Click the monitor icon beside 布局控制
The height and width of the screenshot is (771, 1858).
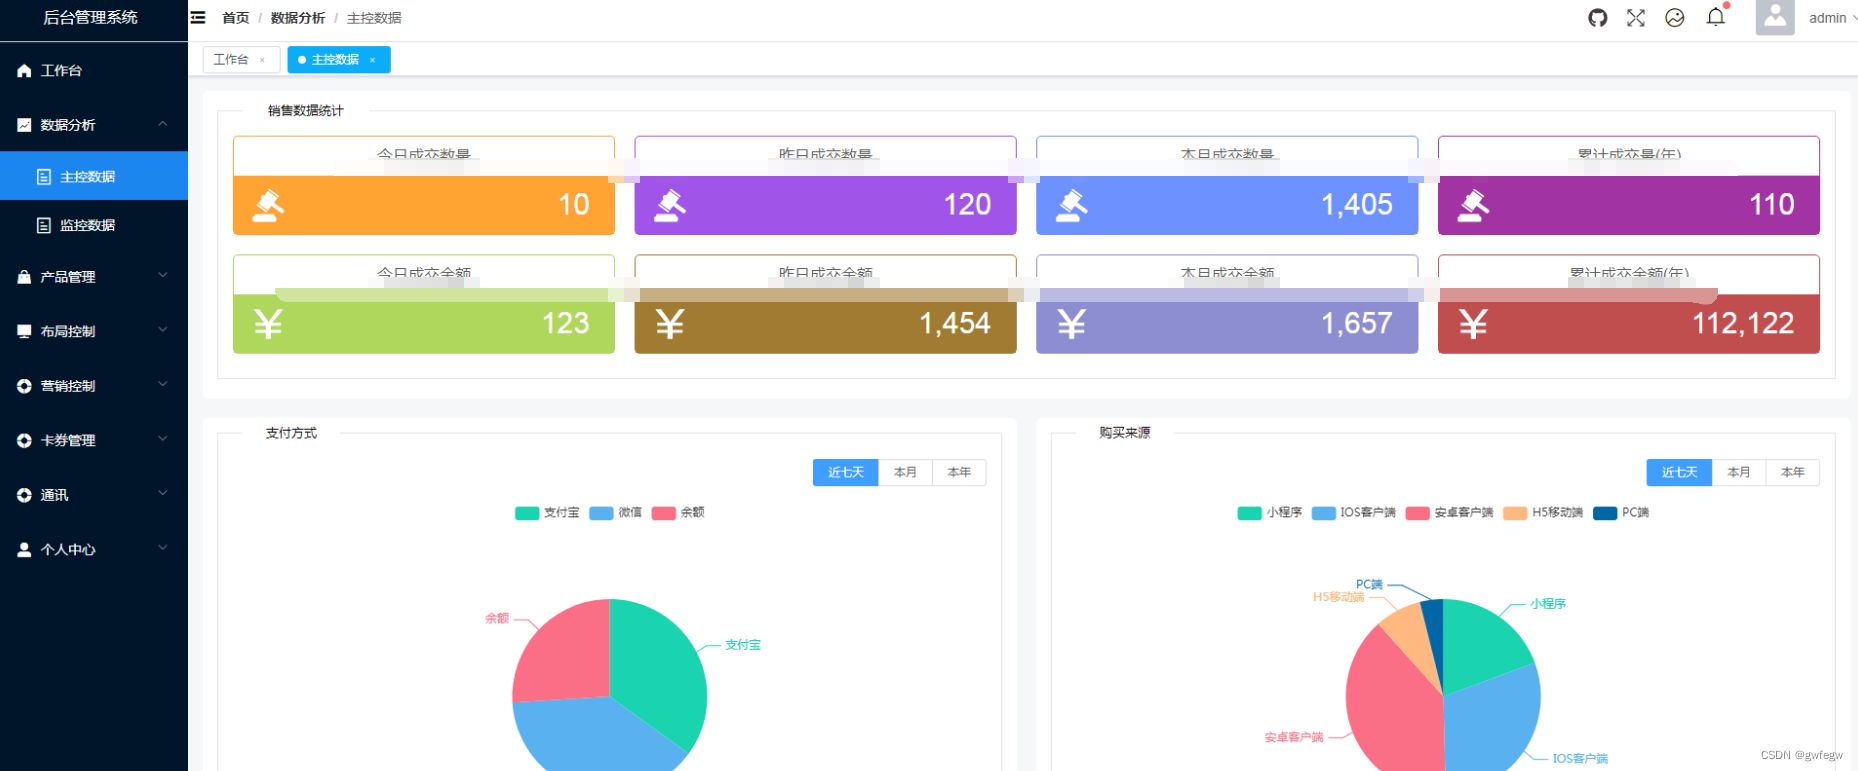[24, 331]
